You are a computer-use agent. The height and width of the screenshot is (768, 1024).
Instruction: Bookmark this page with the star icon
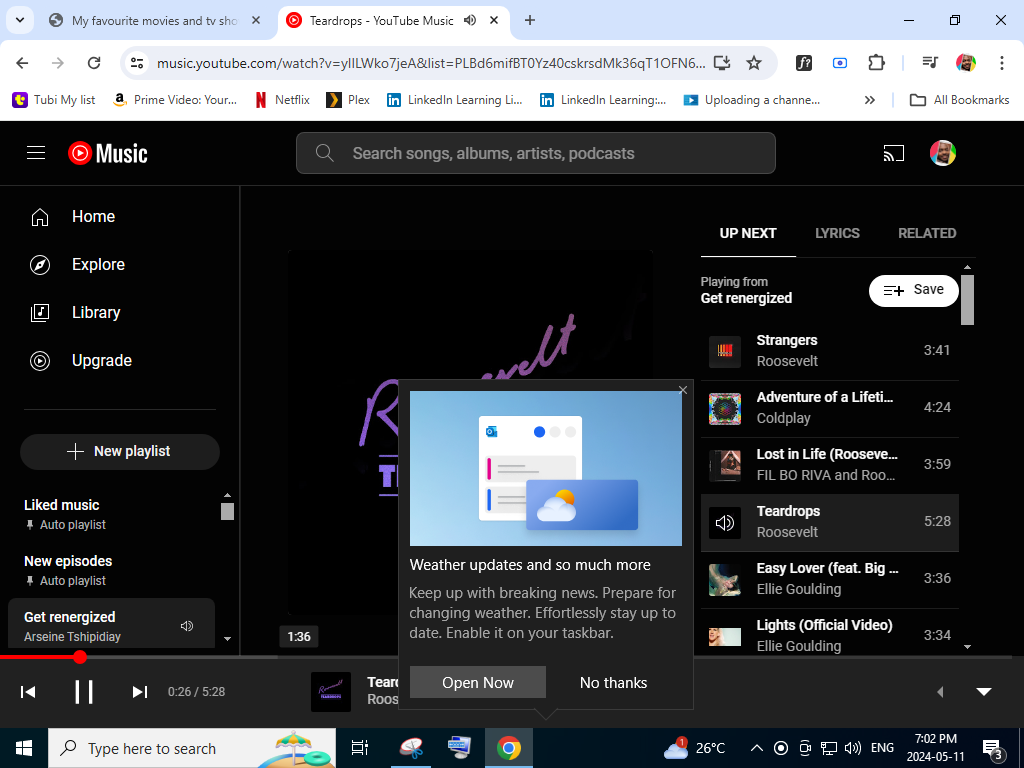click(x=754, y=63)
